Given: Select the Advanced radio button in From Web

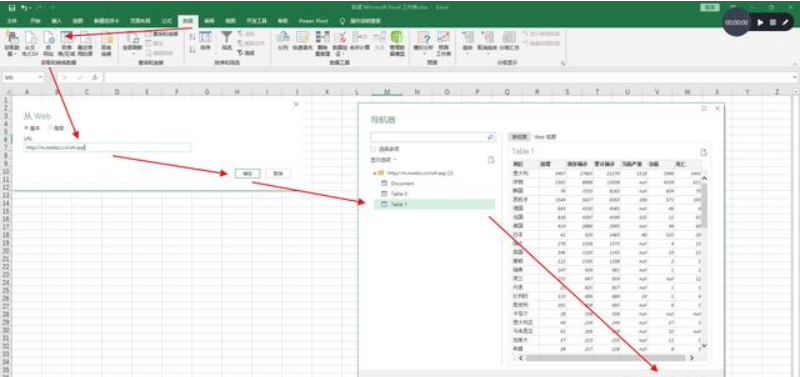Looking at the screenshot, I should click(50, 128).
